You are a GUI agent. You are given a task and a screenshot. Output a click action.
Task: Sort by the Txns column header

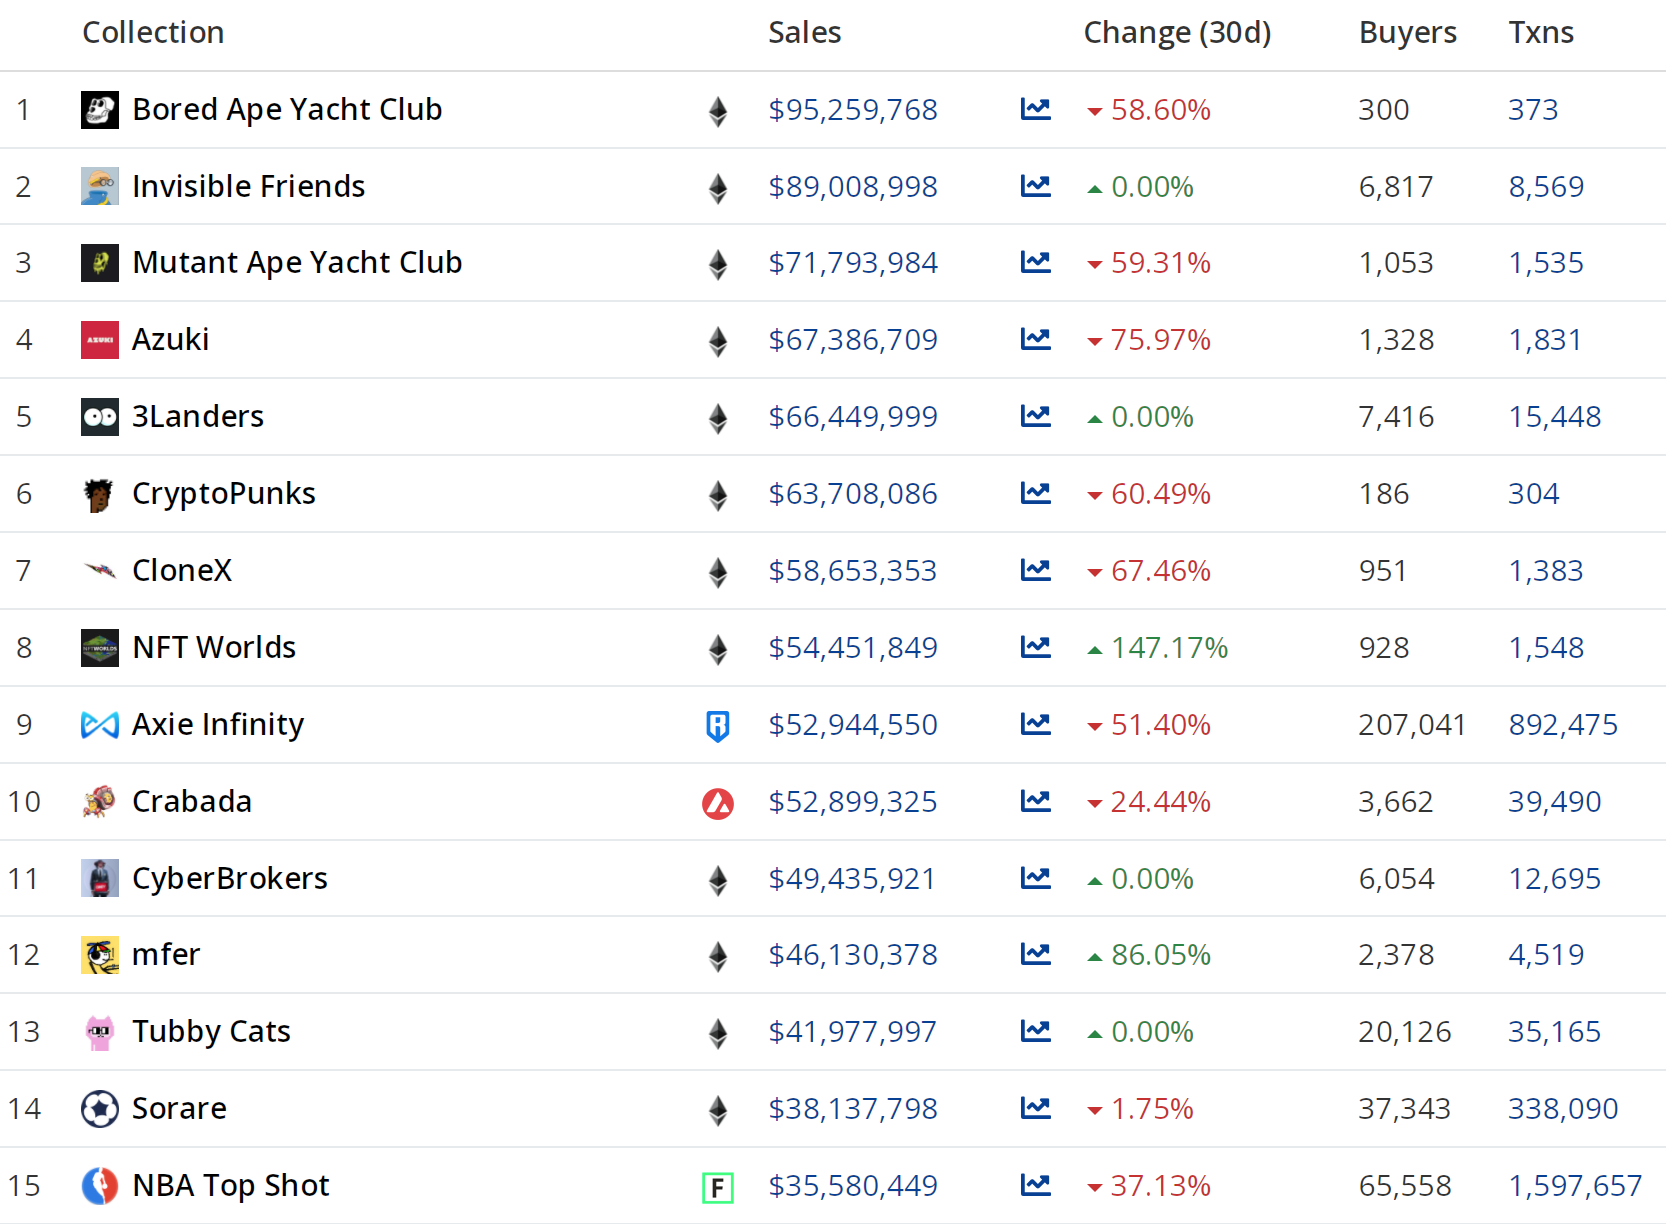coord(1541,32)
